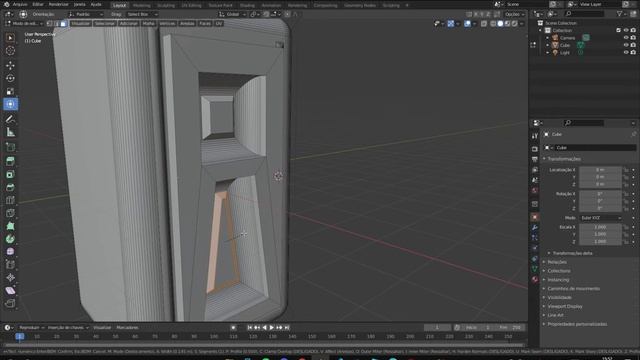Select the Shear tool
Screen dimensions: 640x360
point(10,291)
